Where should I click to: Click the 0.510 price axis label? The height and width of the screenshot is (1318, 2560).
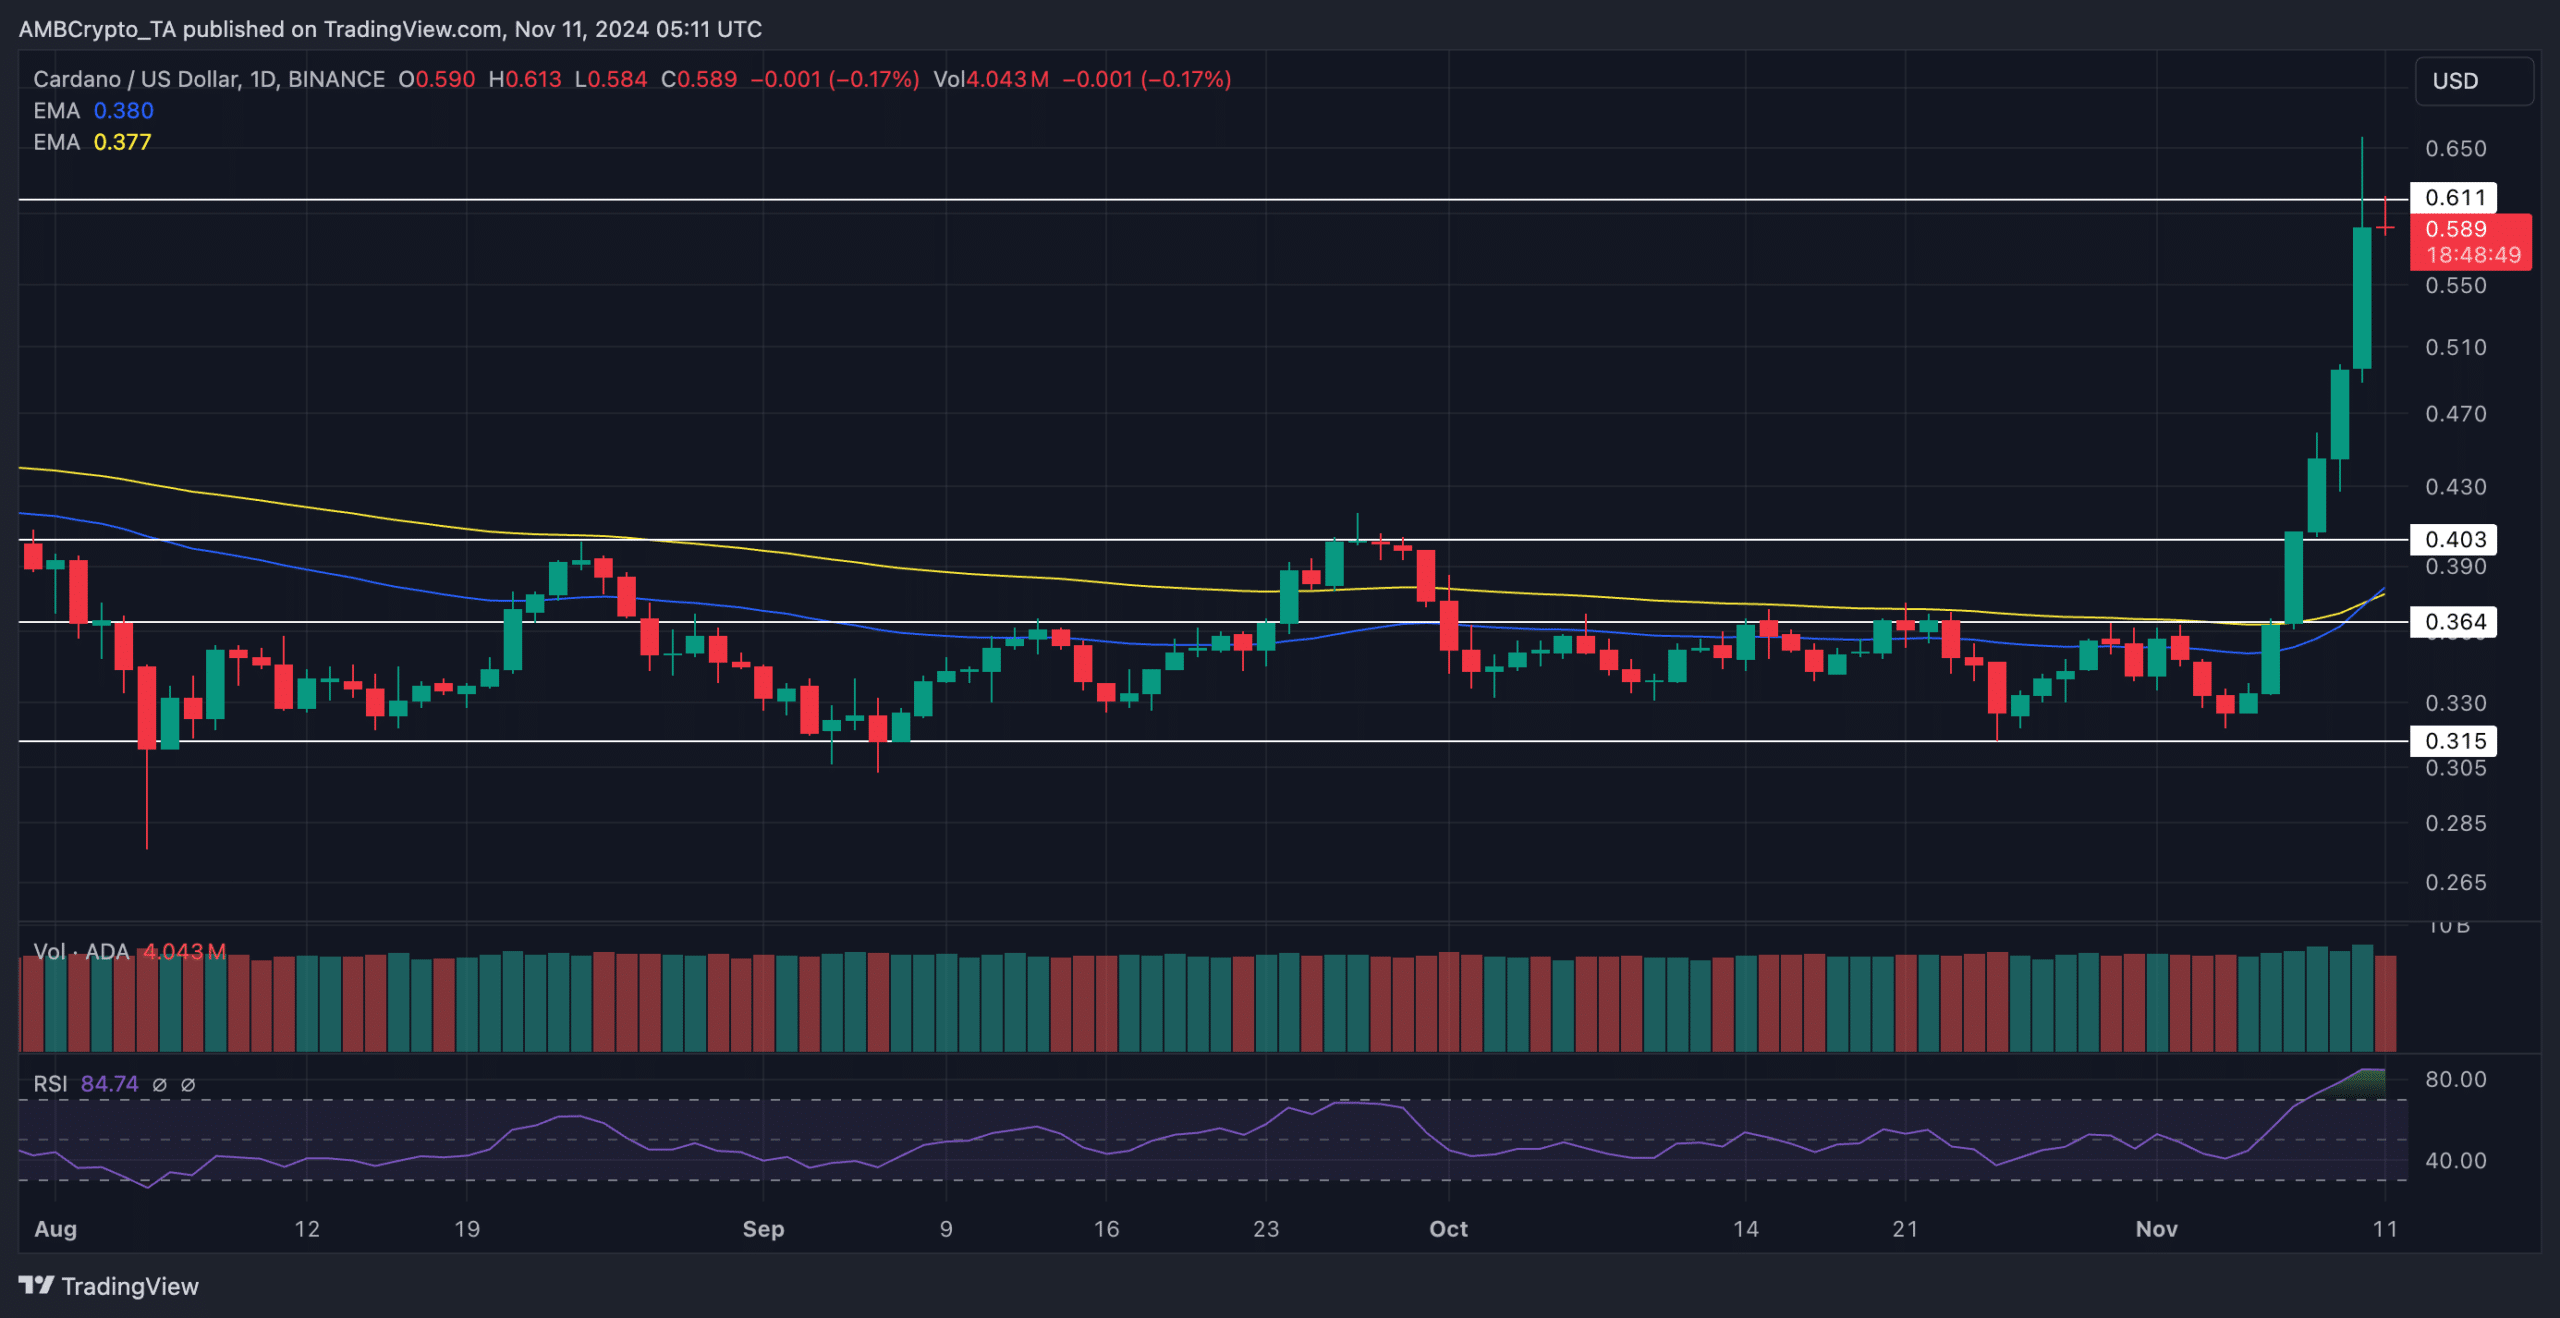pyautogui.click(x=2455, y=347)
